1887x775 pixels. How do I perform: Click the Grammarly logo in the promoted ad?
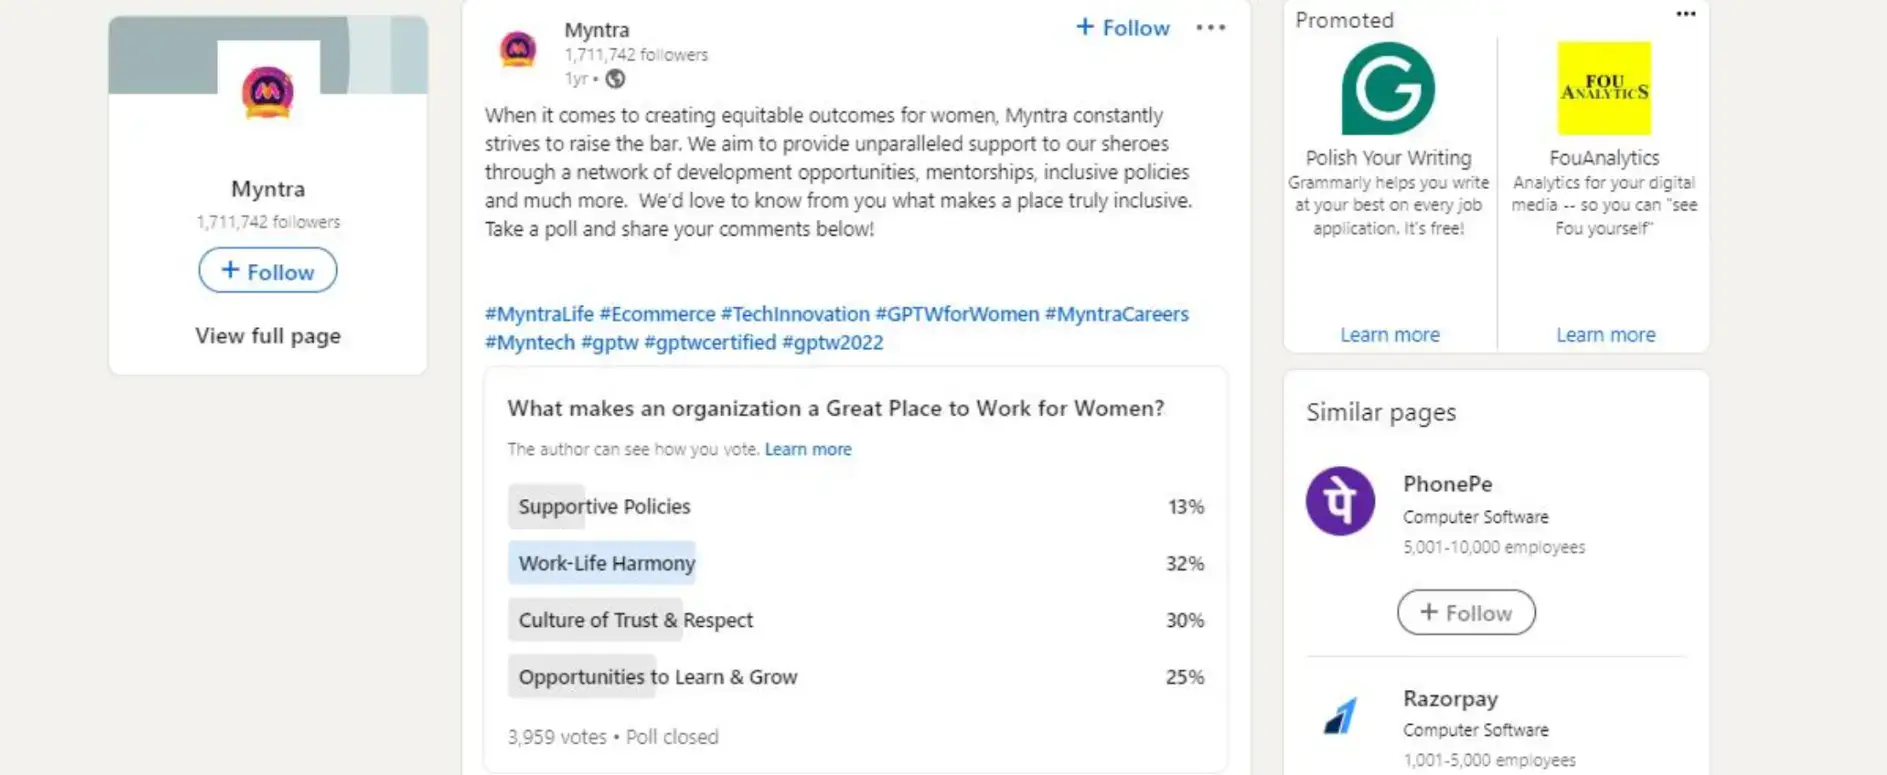(x=1388, y=88)
